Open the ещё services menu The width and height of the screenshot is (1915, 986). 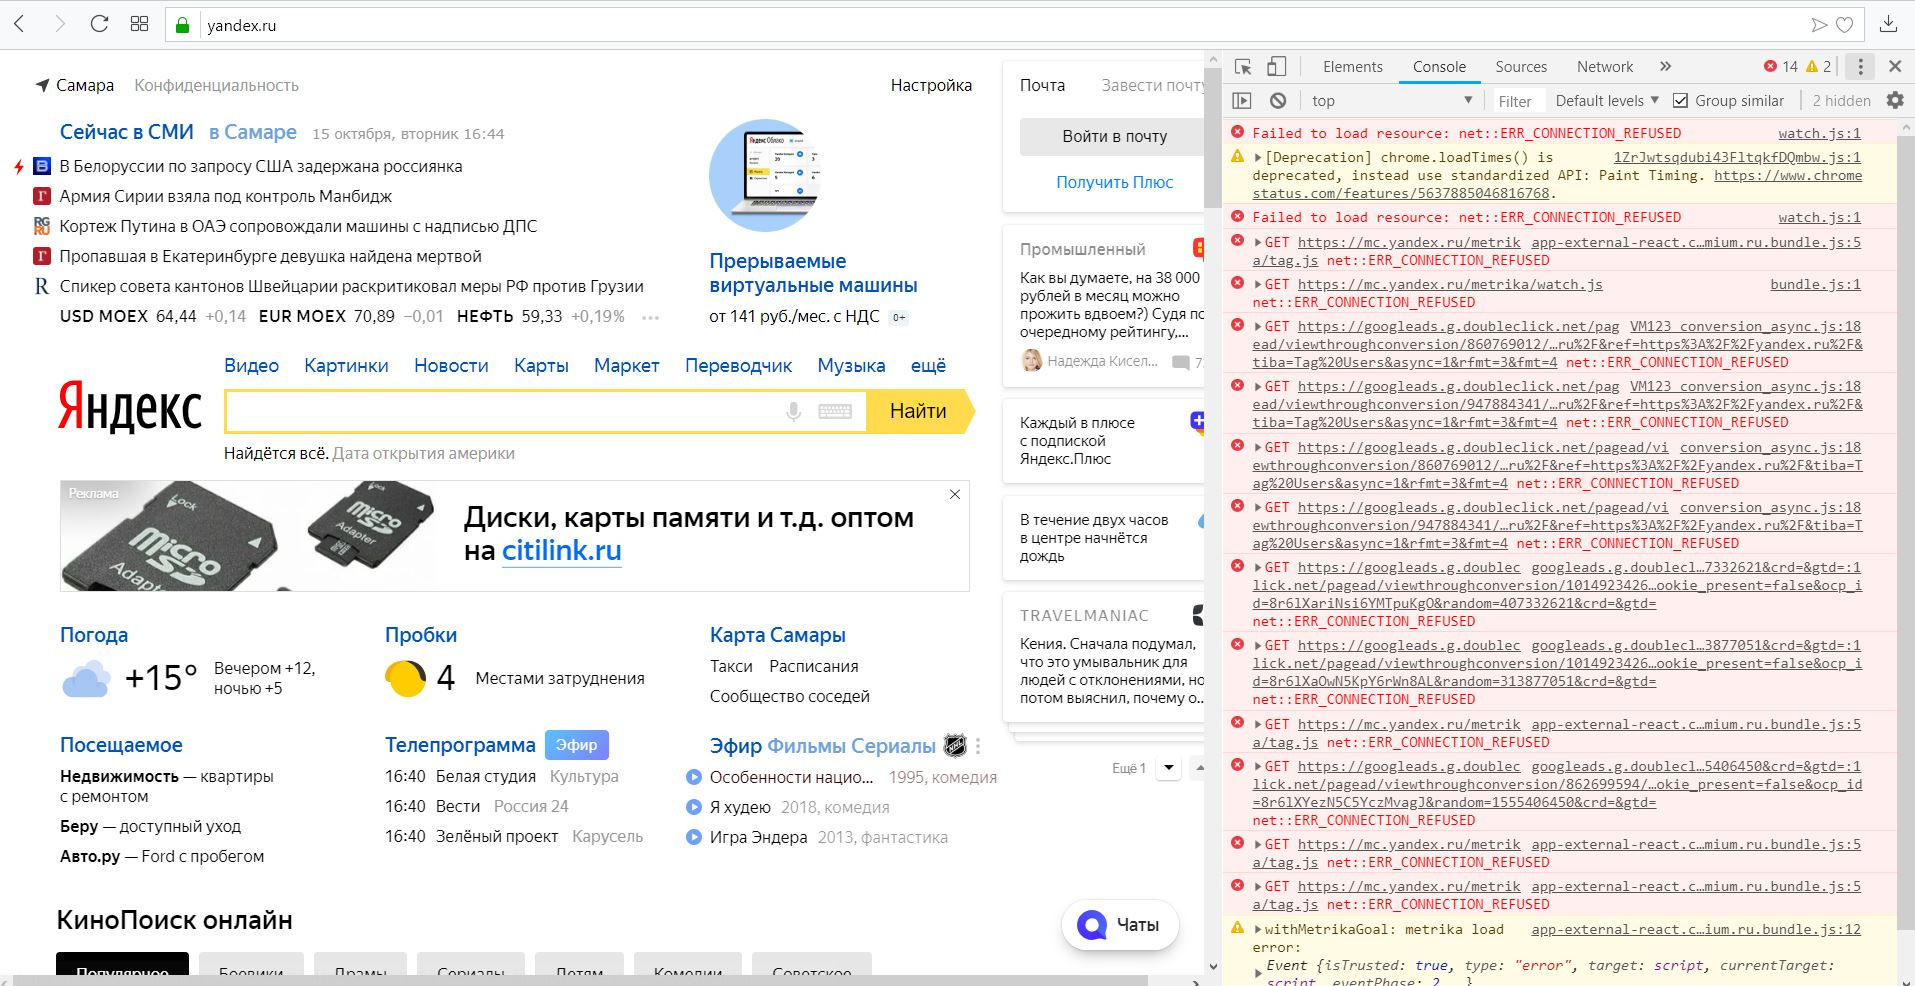tap(928, 365)
